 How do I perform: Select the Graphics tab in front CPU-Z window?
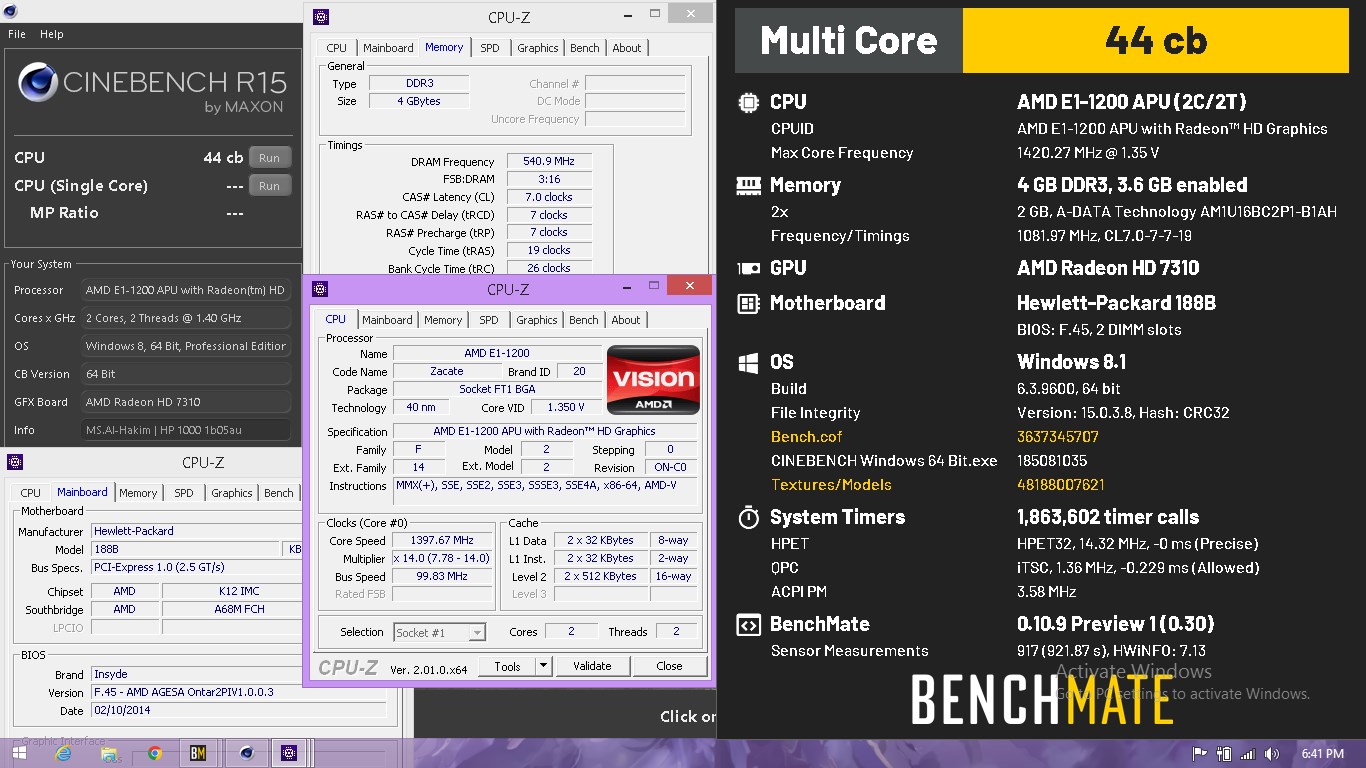(x=537, y=320)
